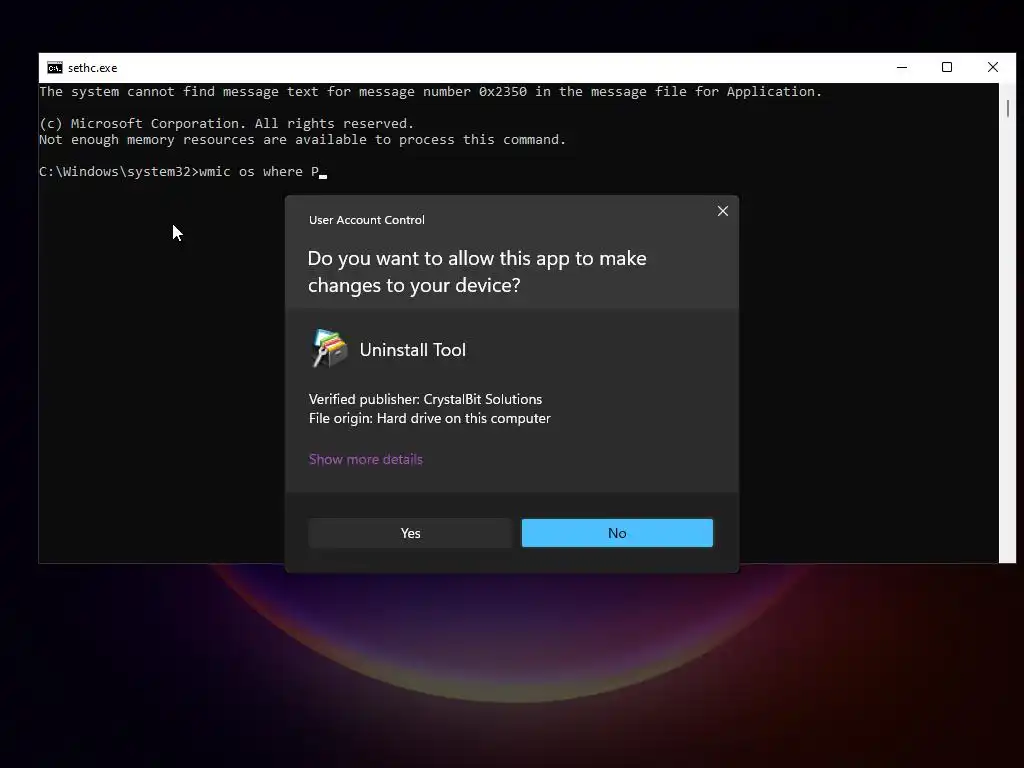This screenshot has height=768, width=1024.
Task: Click the 'system cannot find message text' line
Action: (x=430, y=92)
